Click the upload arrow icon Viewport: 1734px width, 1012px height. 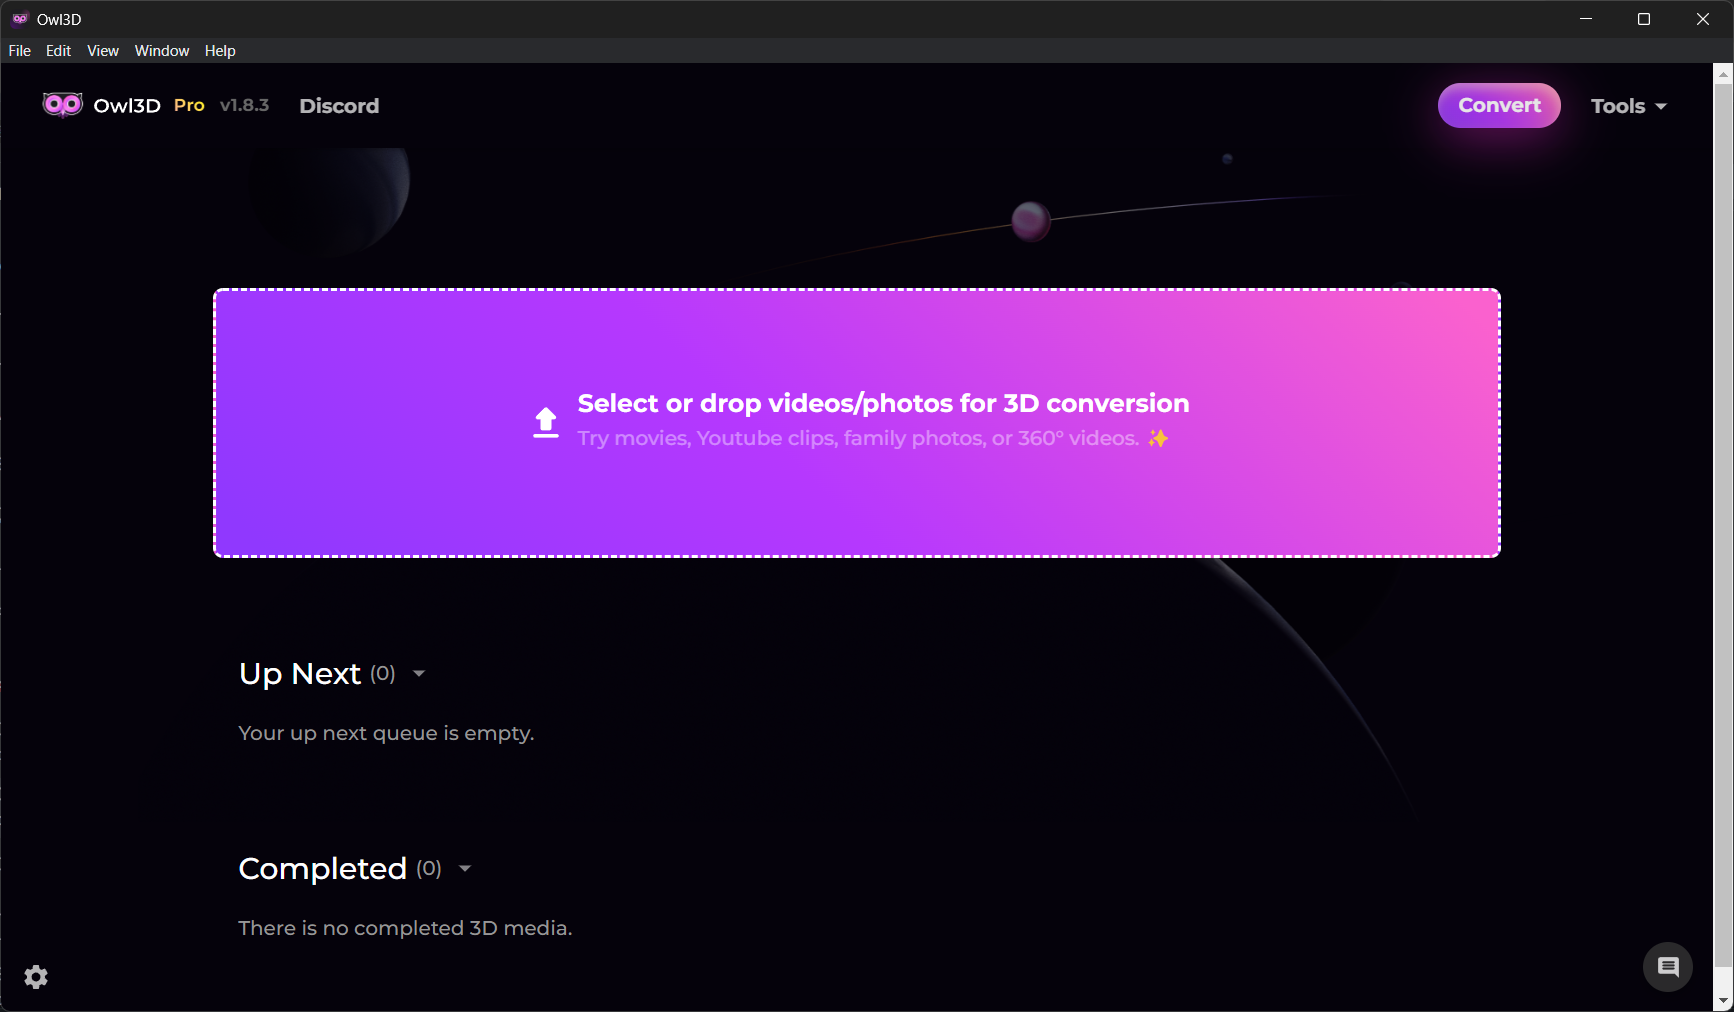tap(546, 422)
